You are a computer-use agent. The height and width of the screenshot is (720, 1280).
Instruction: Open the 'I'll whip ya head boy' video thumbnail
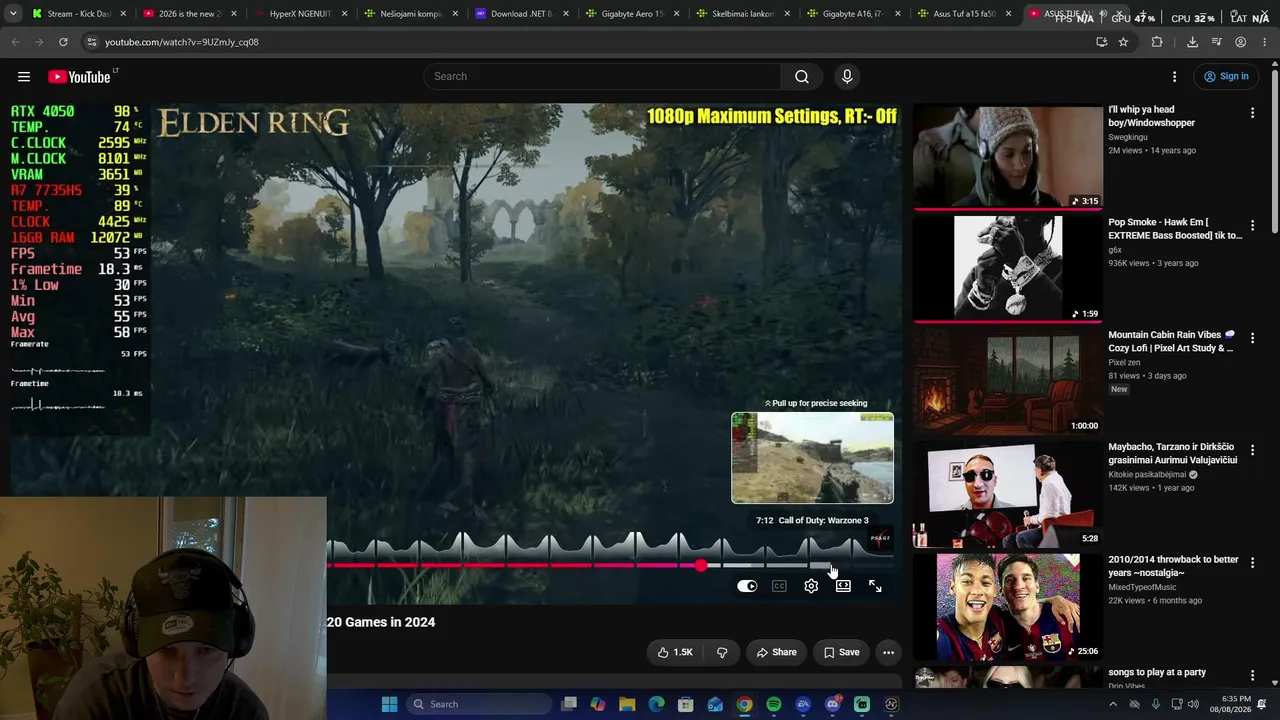point(1008,157)
